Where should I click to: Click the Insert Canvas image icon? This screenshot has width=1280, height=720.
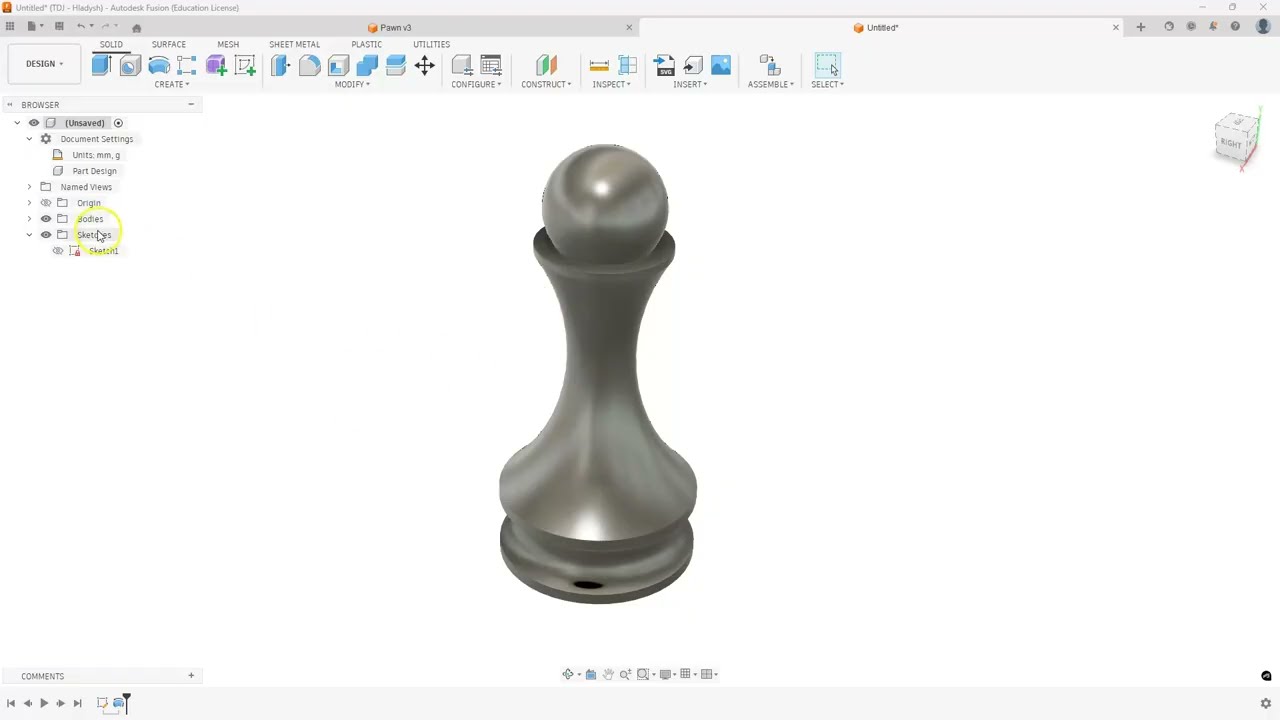(721, 66)
